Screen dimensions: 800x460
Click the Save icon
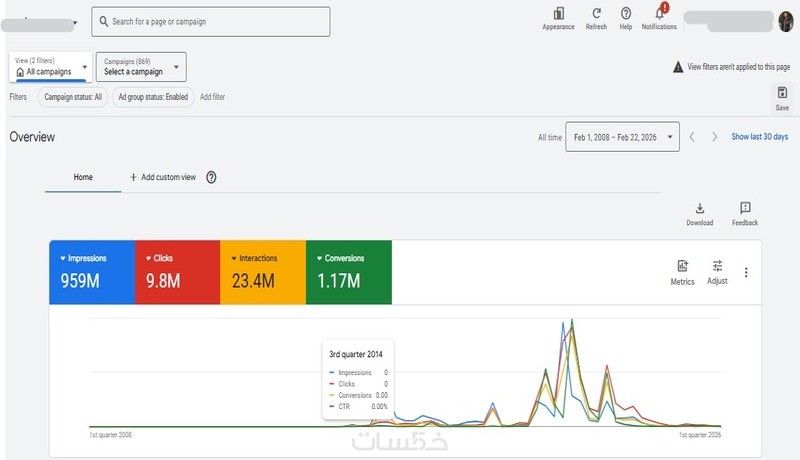pyautogui.click(x=782, y=93)
